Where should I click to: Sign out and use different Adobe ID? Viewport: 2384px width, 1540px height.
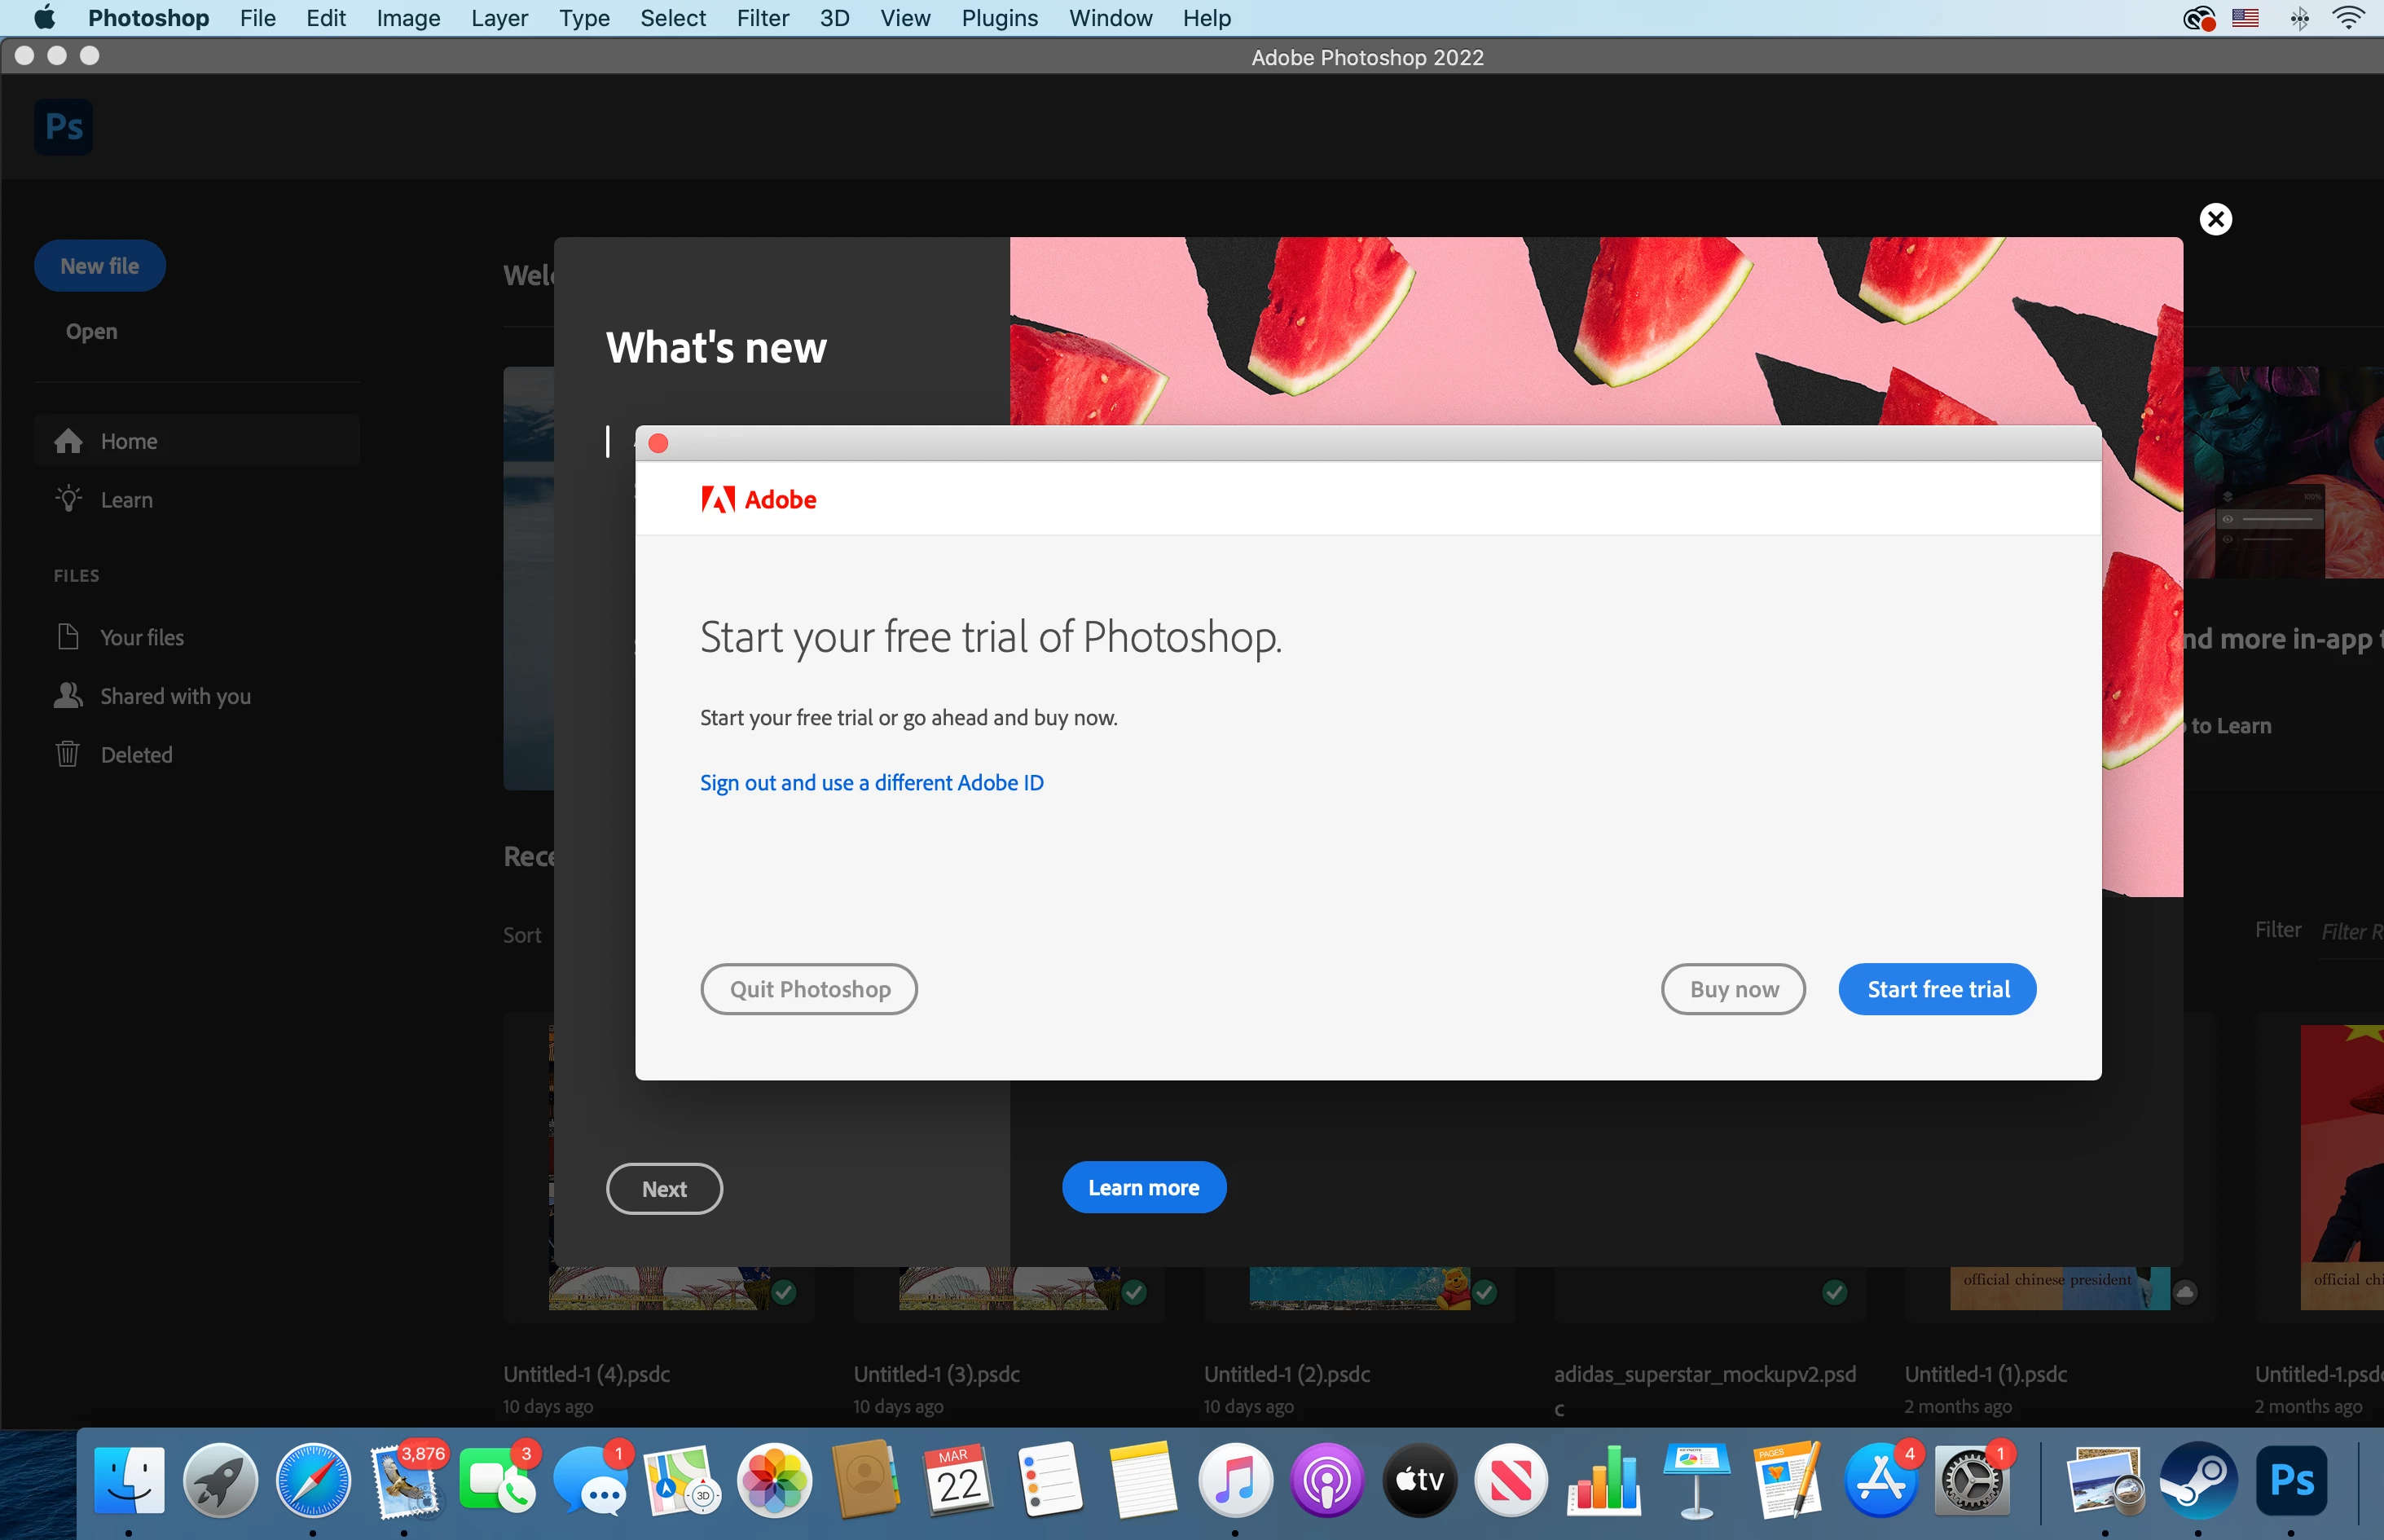pos(871,782)
